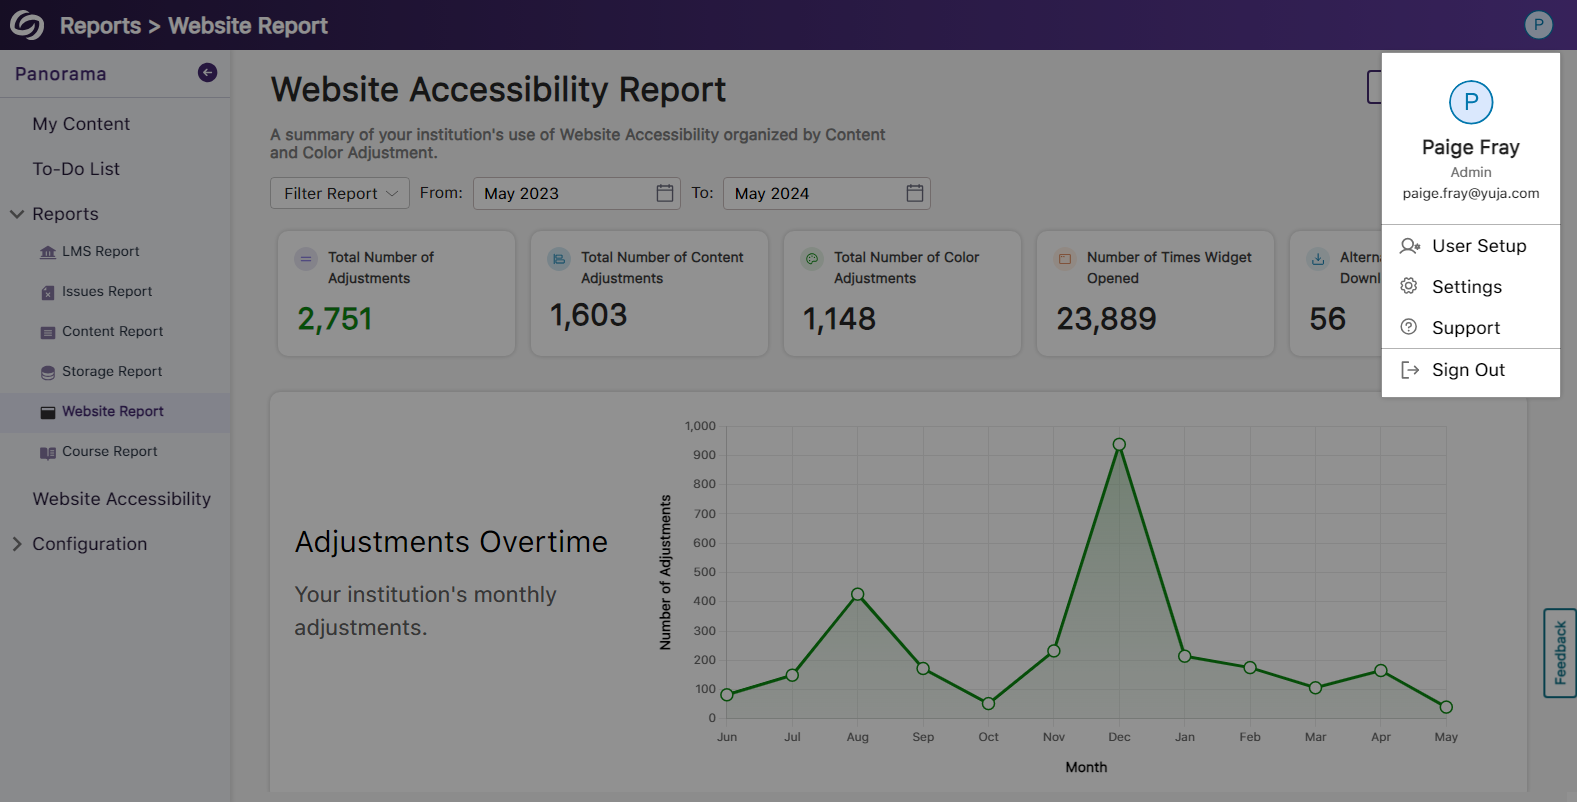
Task: Click the Issues Report icon
Action: pos(48,292)
